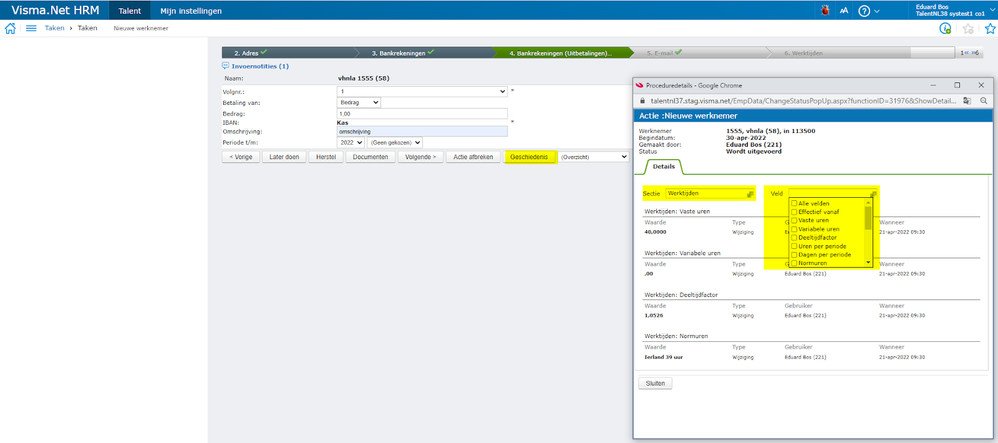
Task: Close the popup with Sluiten button
Action: tap(655, 383)
